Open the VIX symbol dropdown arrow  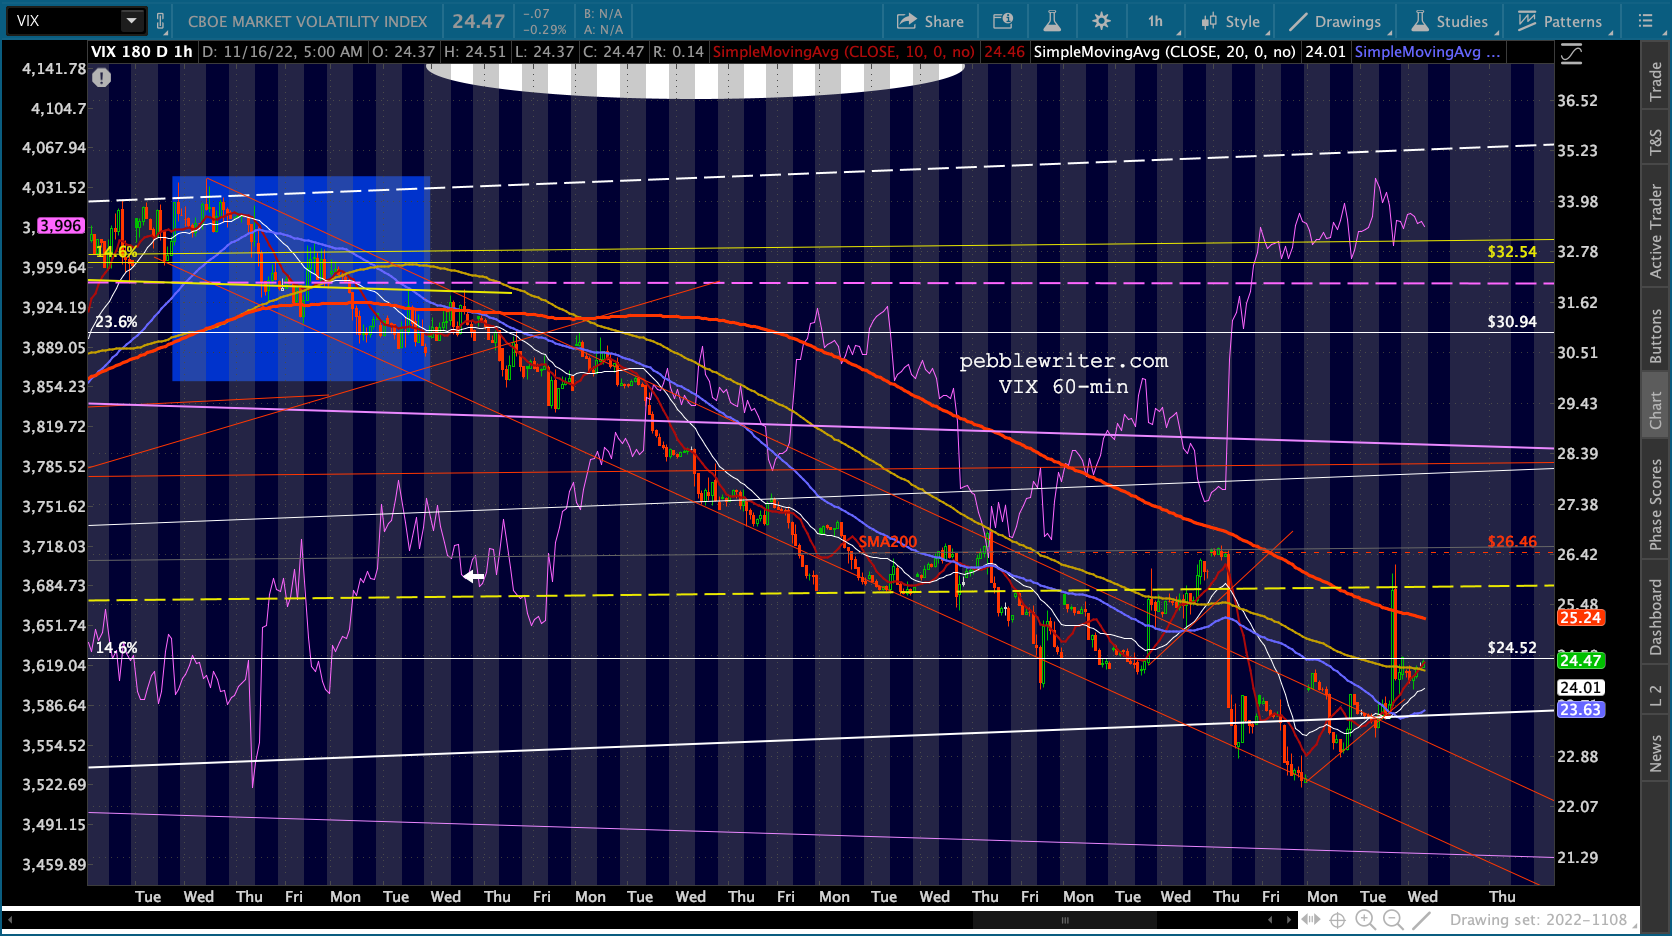(x=132, y=21)
